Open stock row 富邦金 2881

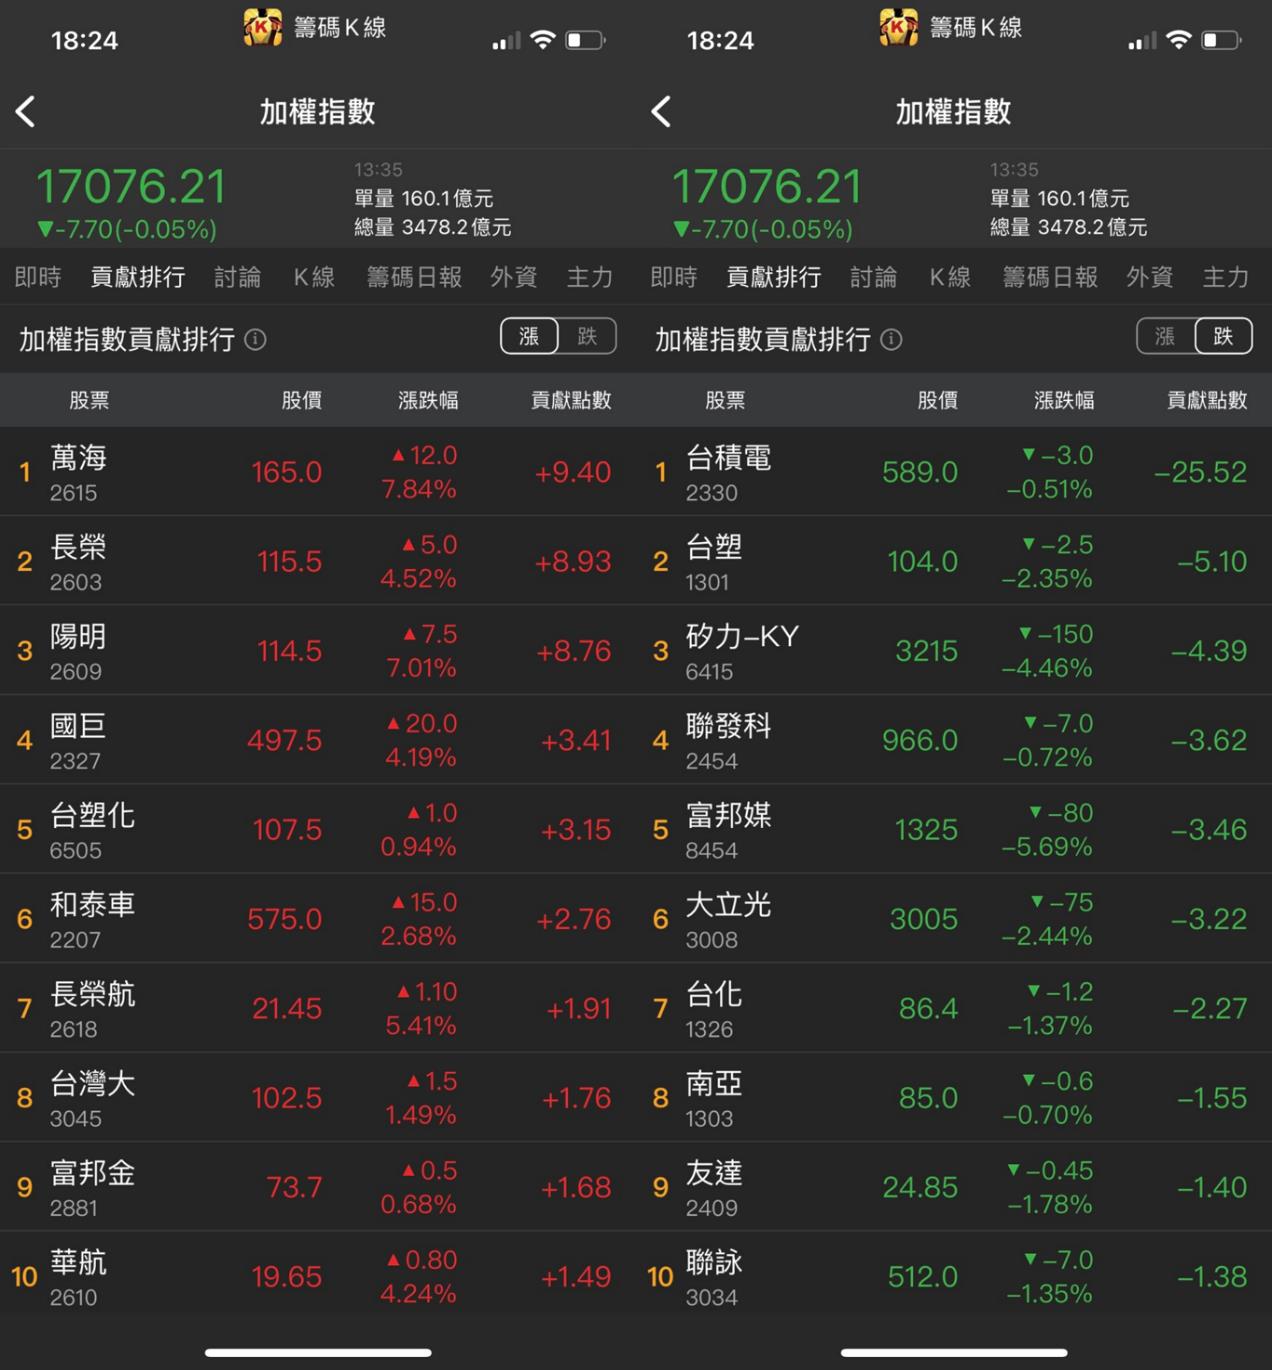(x=318, y=1187)
